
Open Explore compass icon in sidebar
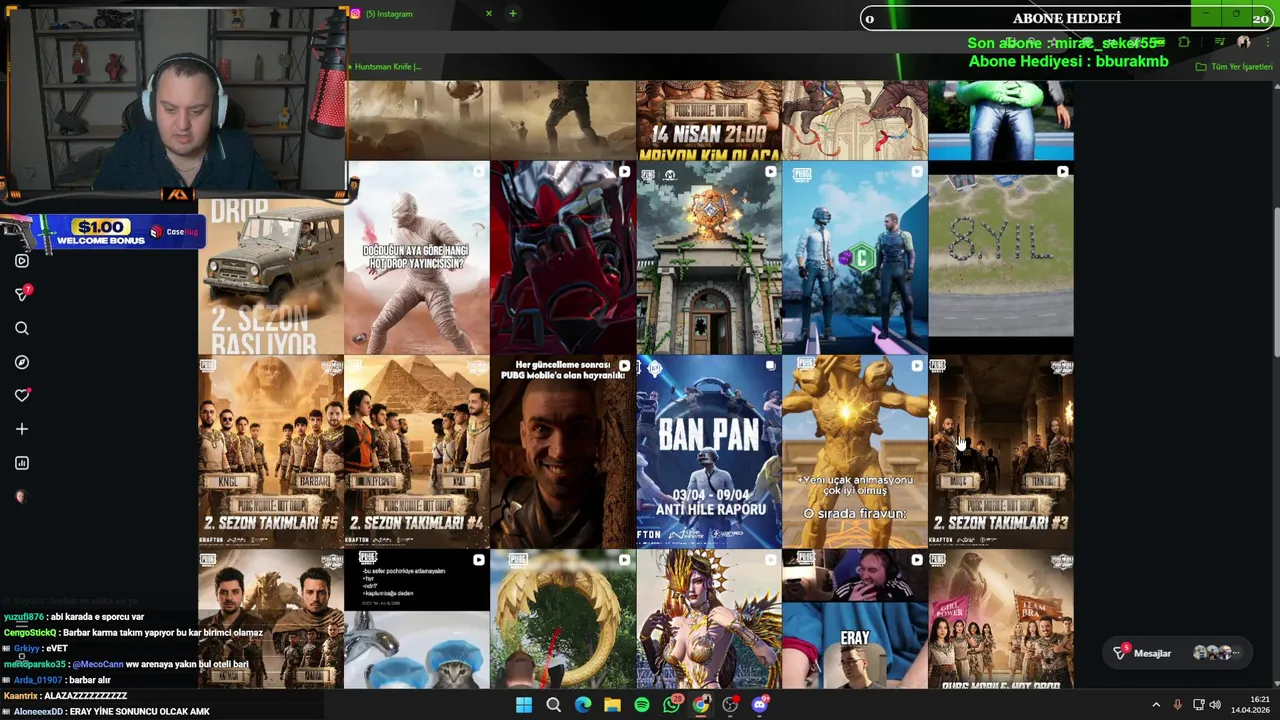pos(22,362)
